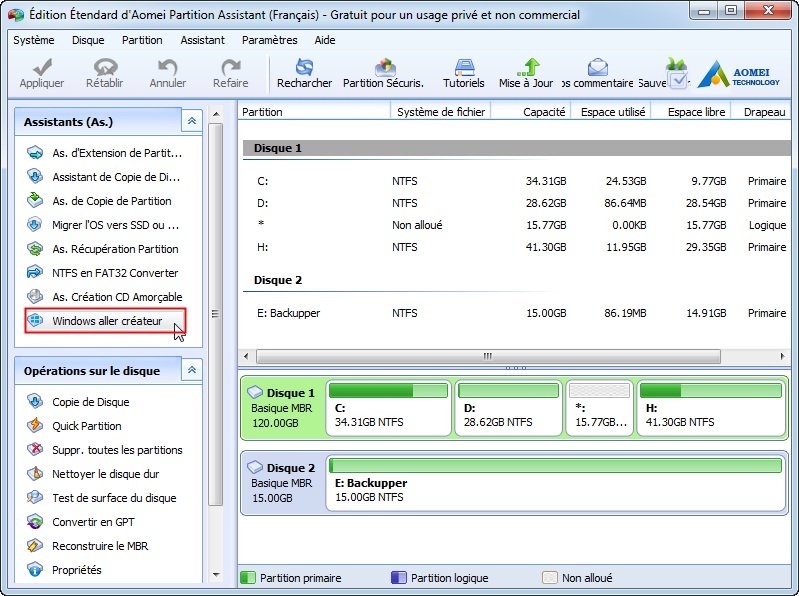Select the Non alloué row in list
The height and width of the screenshot is (596, 799).
tap(516, 225)
